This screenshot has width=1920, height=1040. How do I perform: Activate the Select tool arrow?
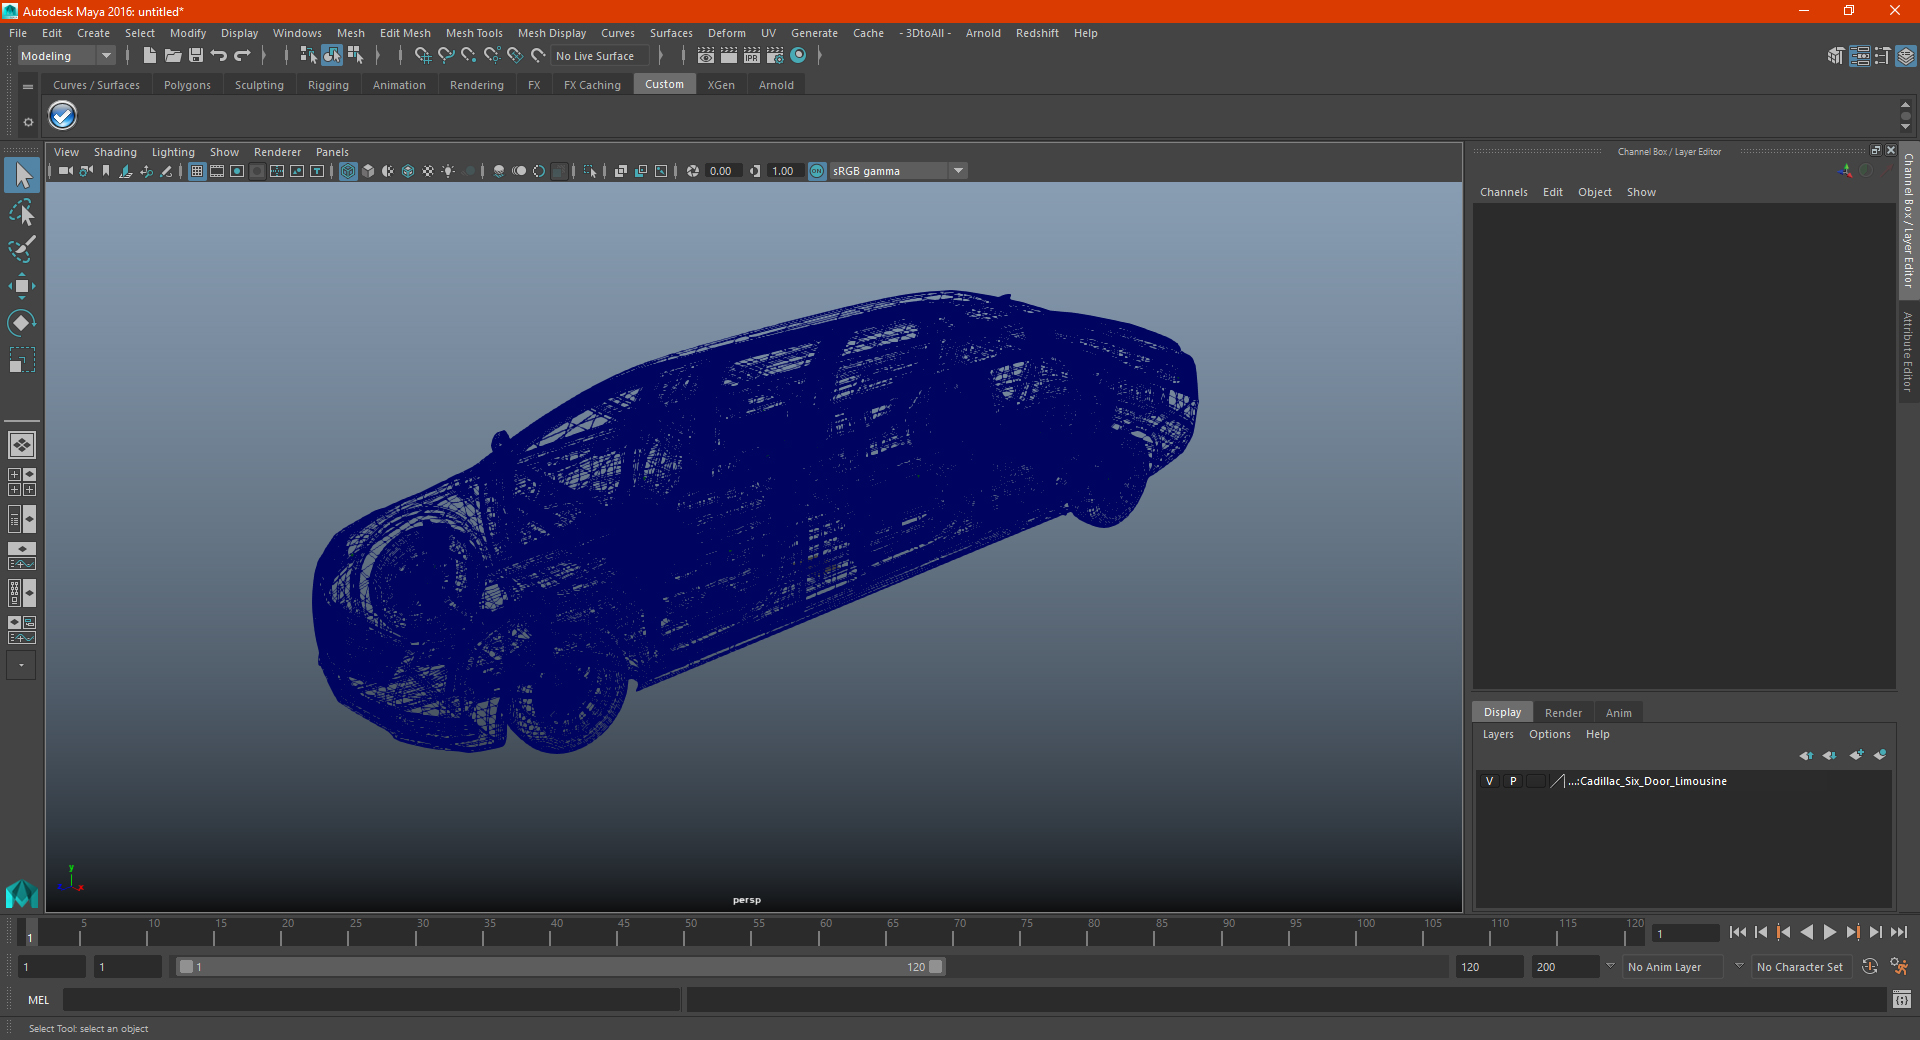22,176
